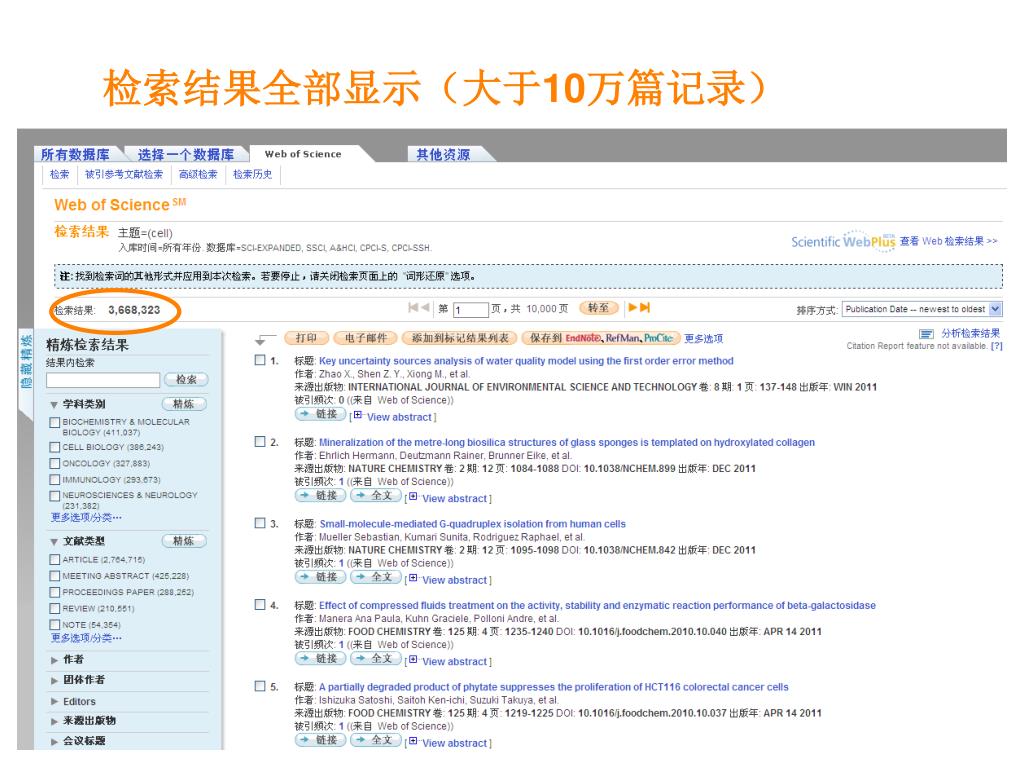Viewport: 1024px width, 768px height.
Task: Click the Scientific WebPlus logo
Action: [x=843, y=241]
